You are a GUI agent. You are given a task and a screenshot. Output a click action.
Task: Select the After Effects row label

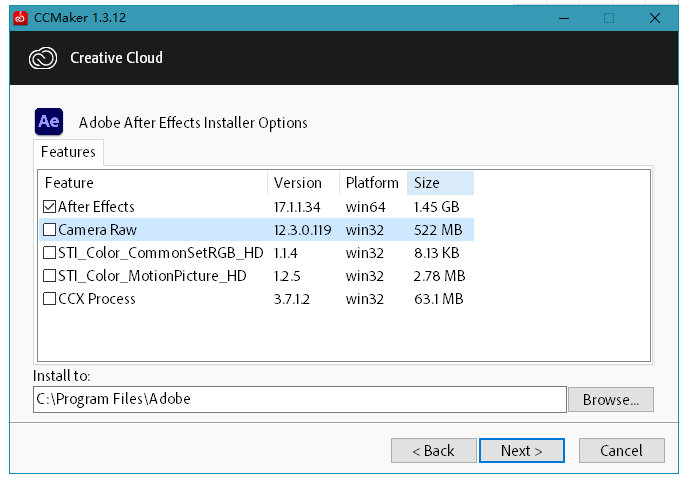point(96,207)
